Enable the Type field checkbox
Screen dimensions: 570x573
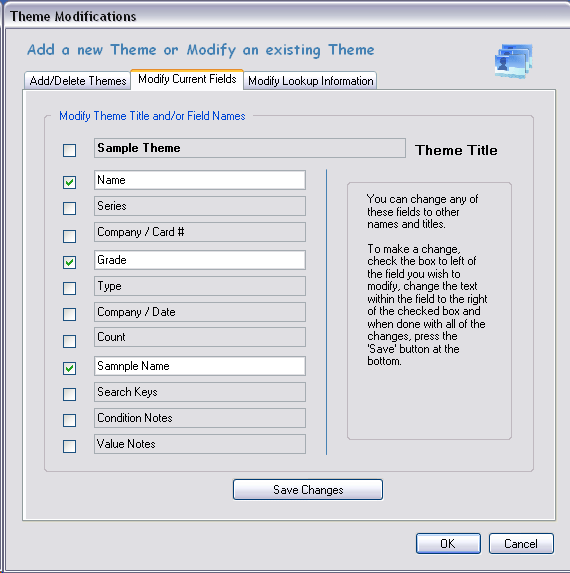[69, 288]
